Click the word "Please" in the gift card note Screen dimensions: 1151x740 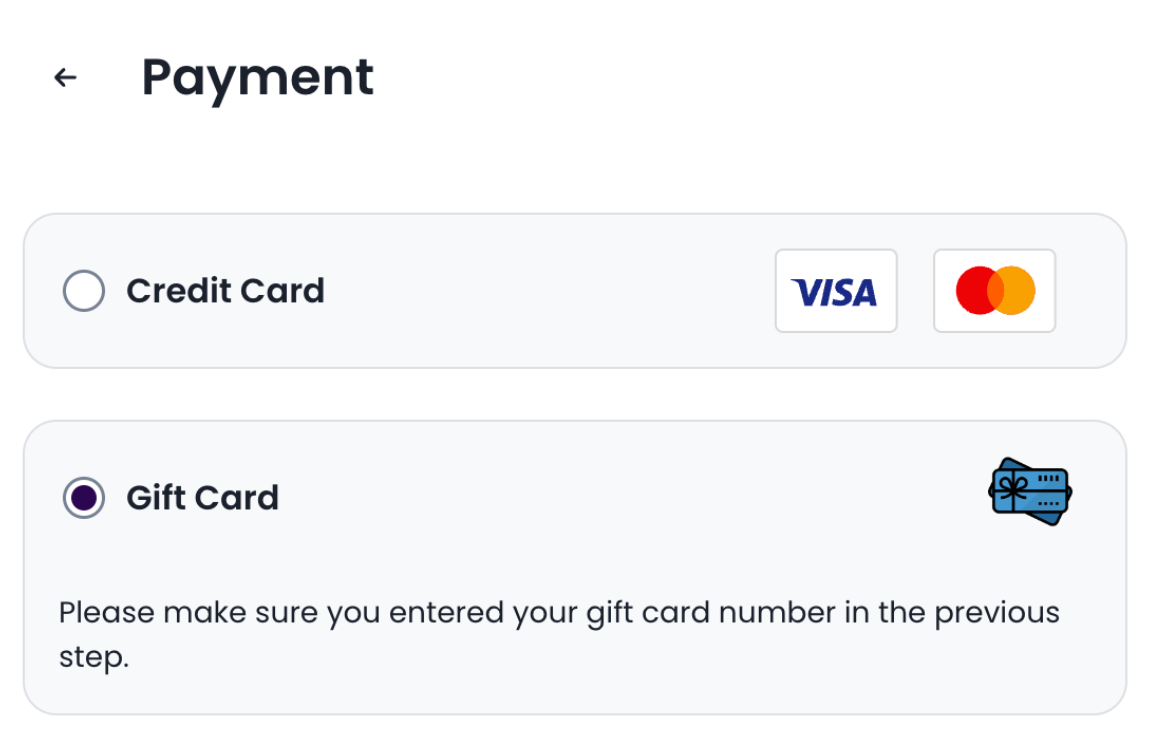[x=107, y=612]
